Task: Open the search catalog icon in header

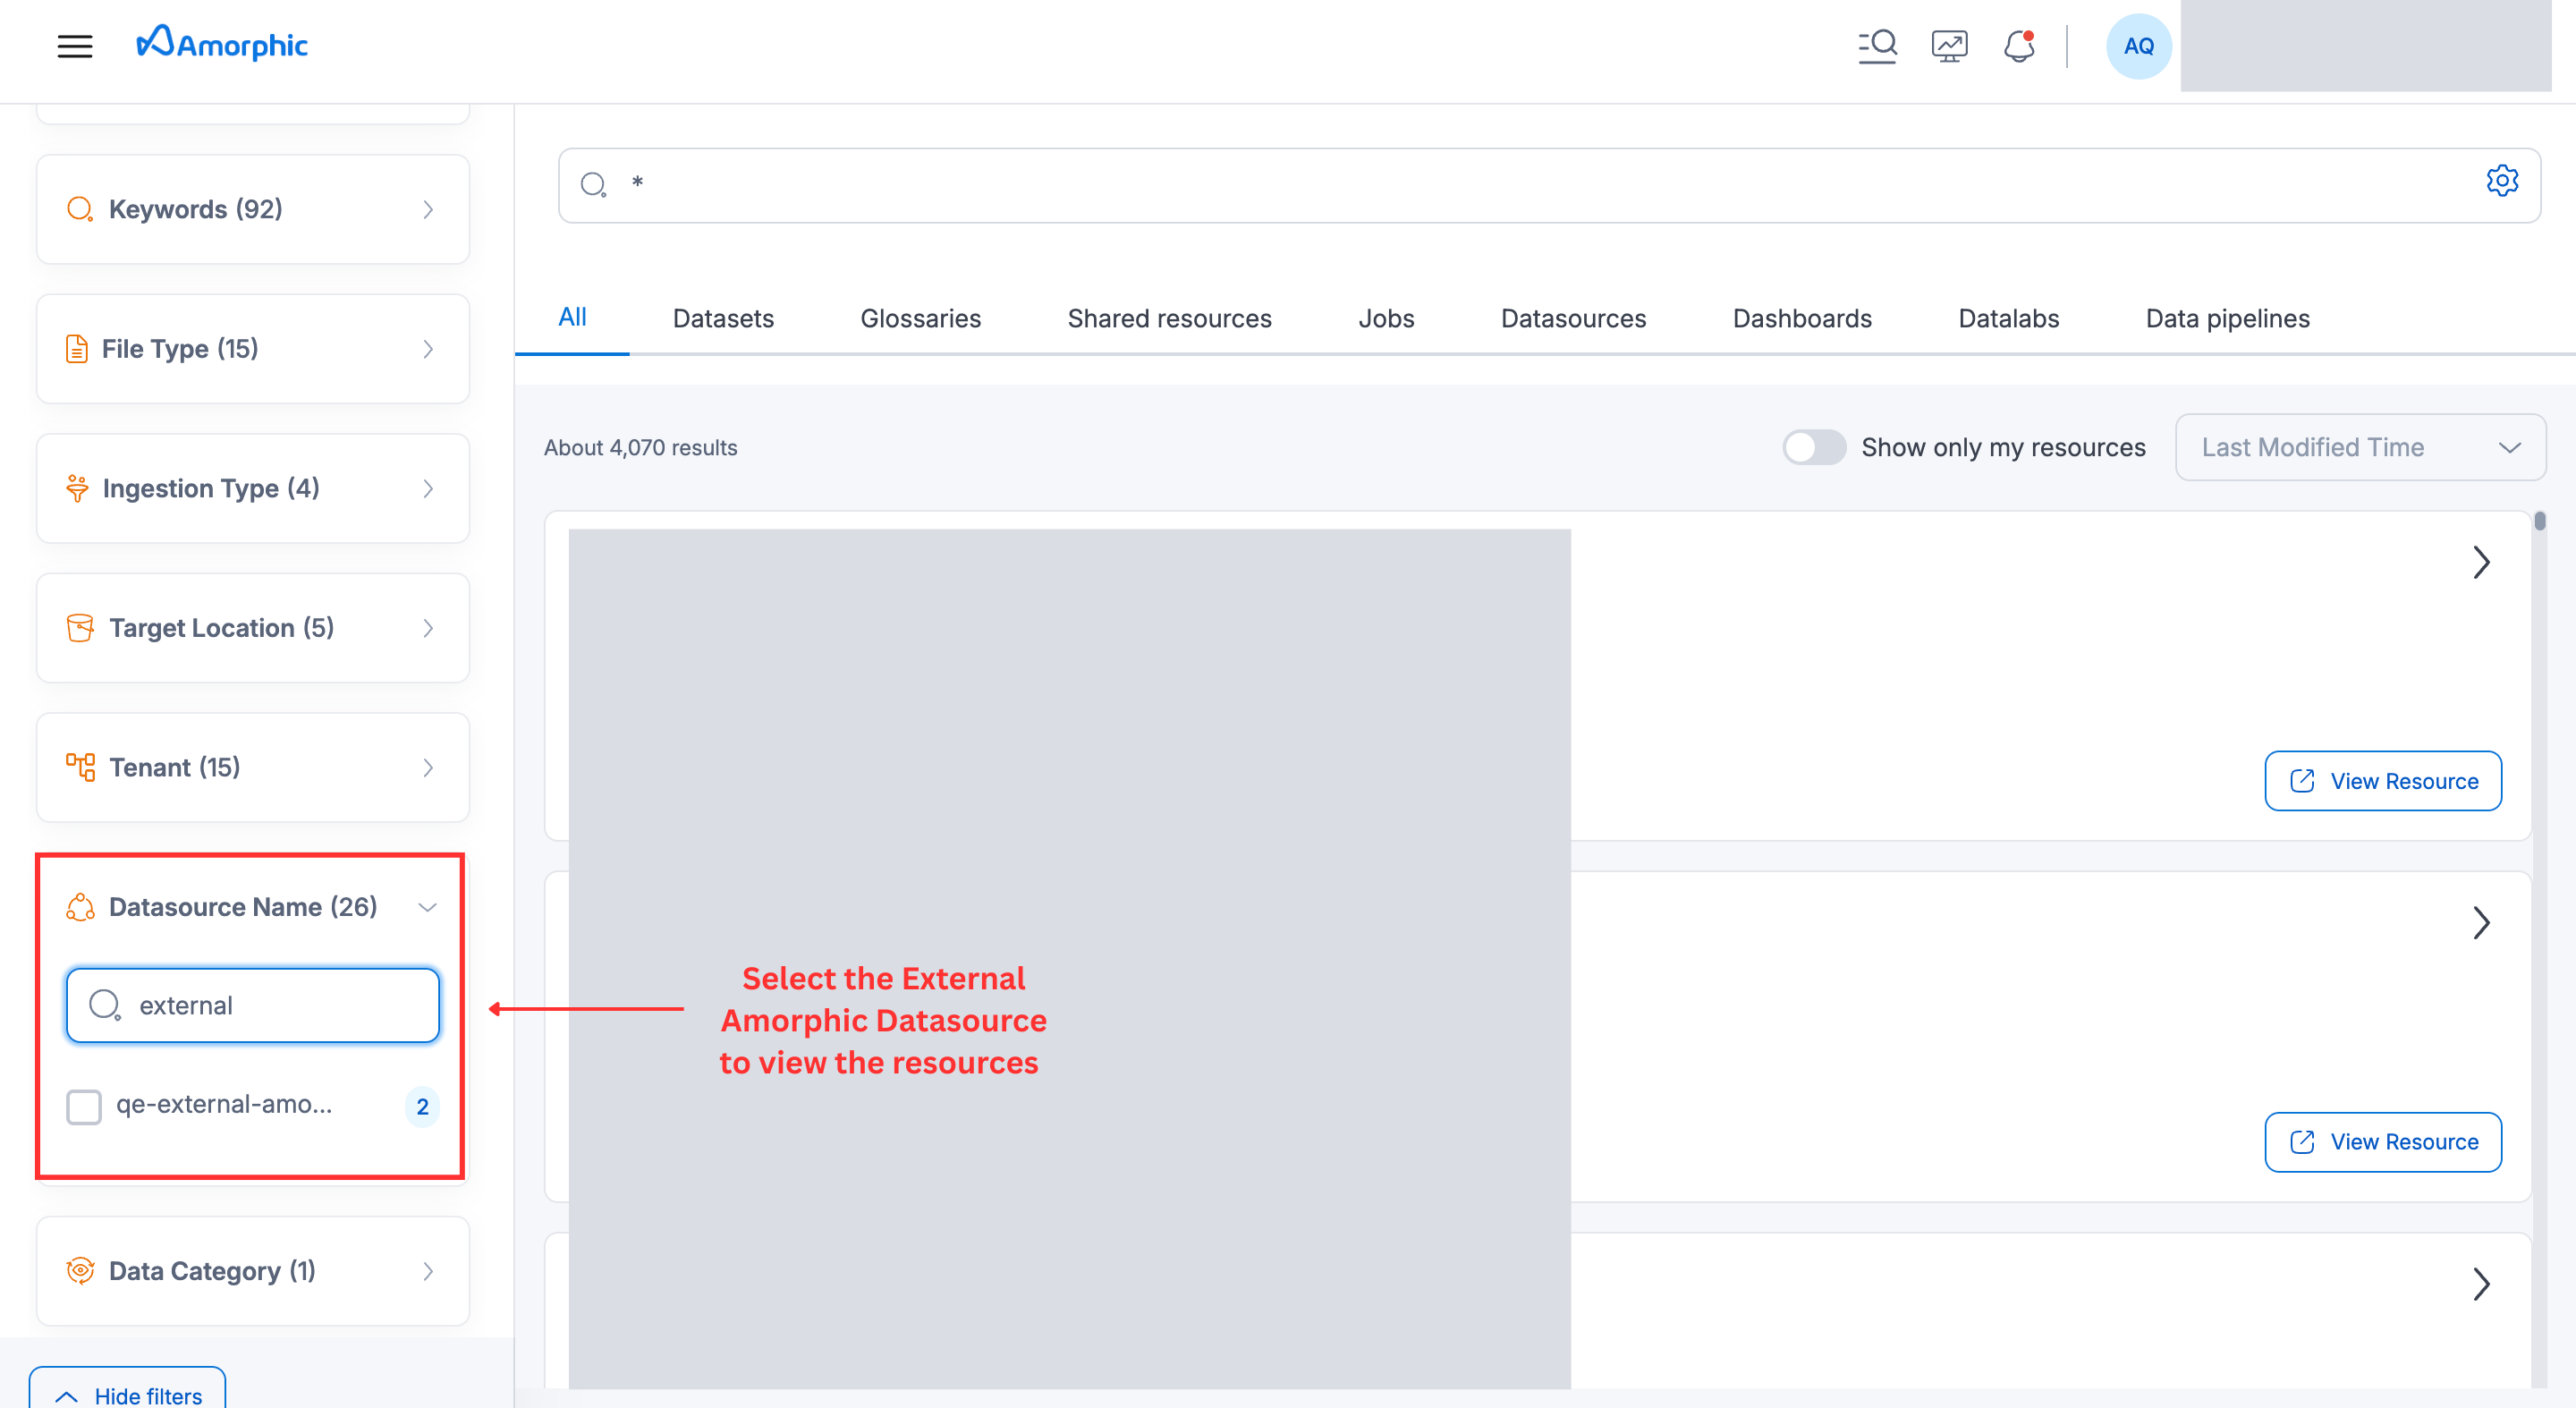Action: coord(1877,46)
